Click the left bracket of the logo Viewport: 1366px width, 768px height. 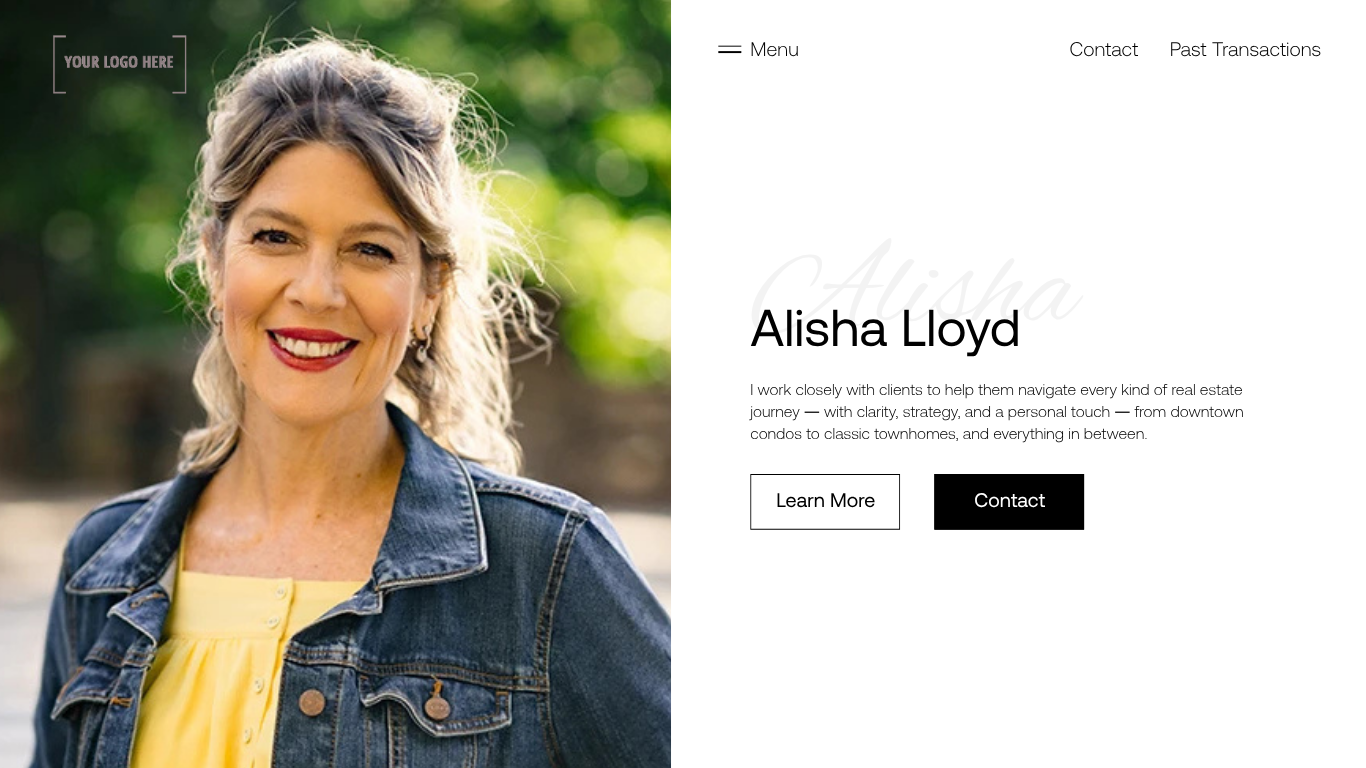click(58, 64)
